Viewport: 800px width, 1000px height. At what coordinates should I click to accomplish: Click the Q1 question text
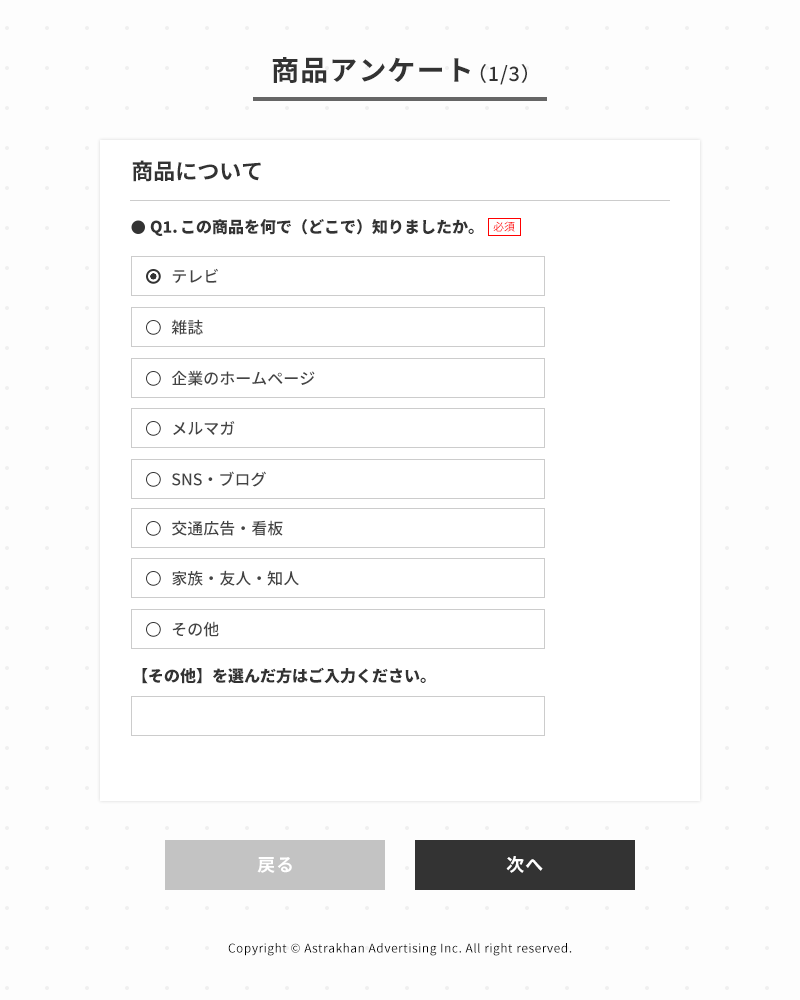pyautogui.click(x=313, y=227)
